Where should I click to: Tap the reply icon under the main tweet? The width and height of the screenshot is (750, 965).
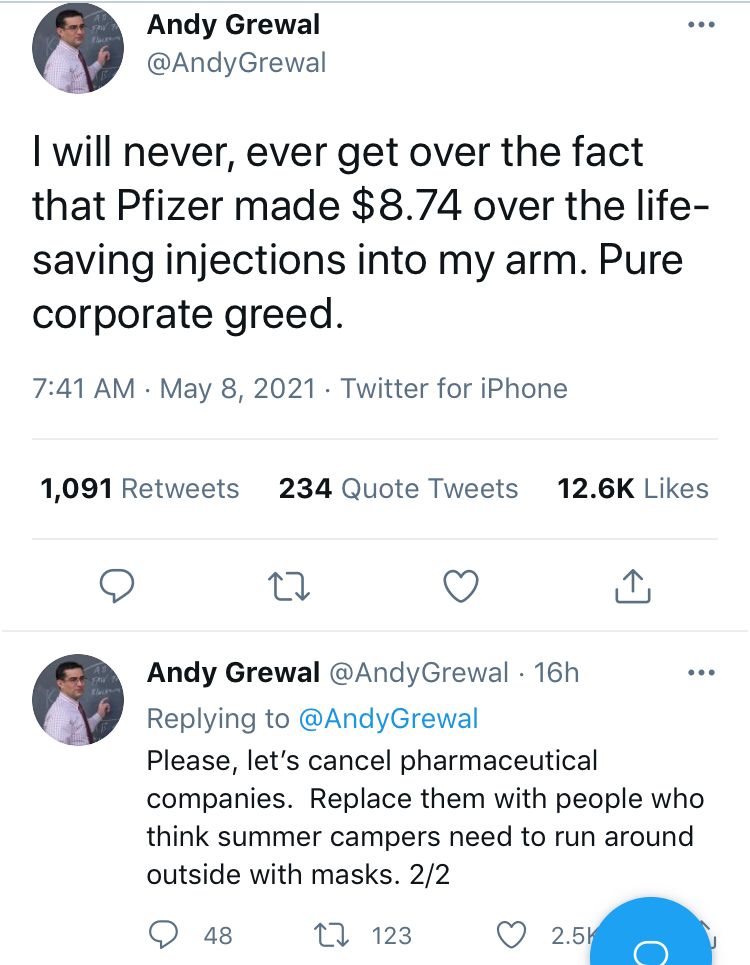click(x=117, y=586)
